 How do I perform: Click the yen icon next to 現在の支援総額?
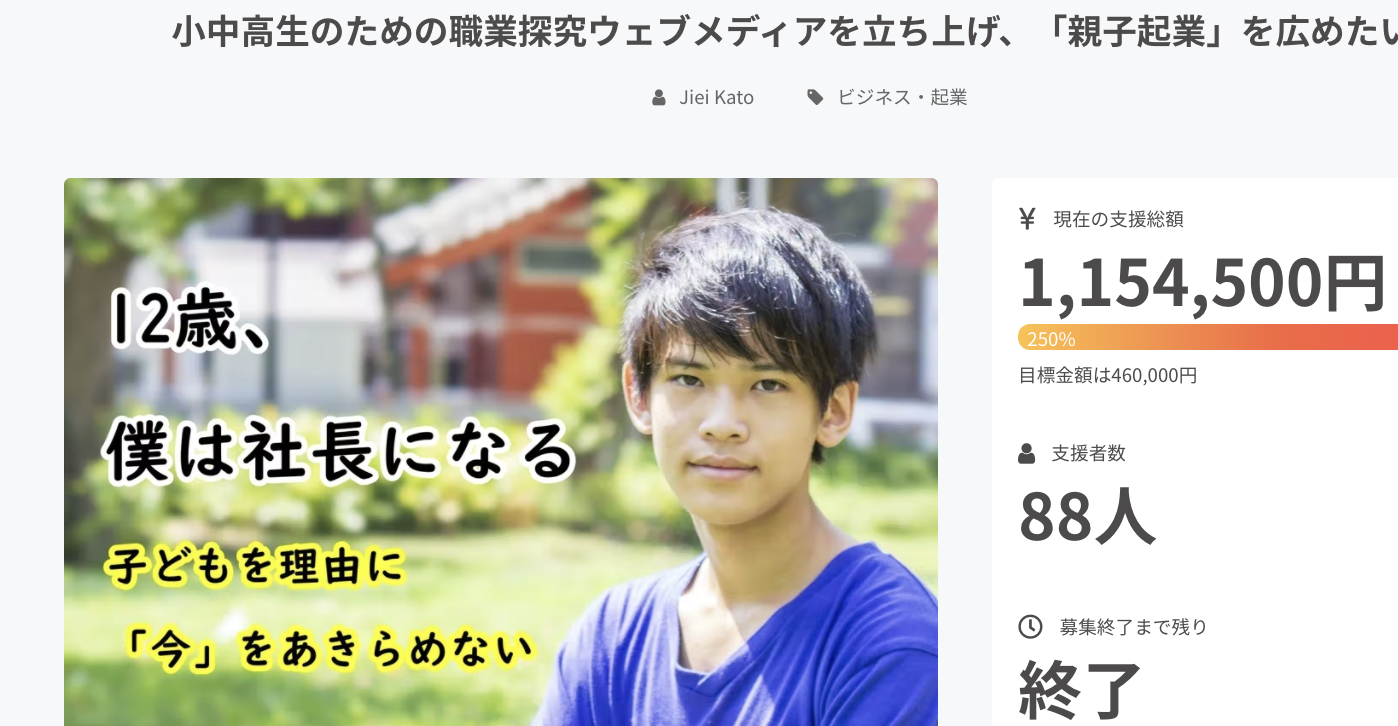(1027, 219)
